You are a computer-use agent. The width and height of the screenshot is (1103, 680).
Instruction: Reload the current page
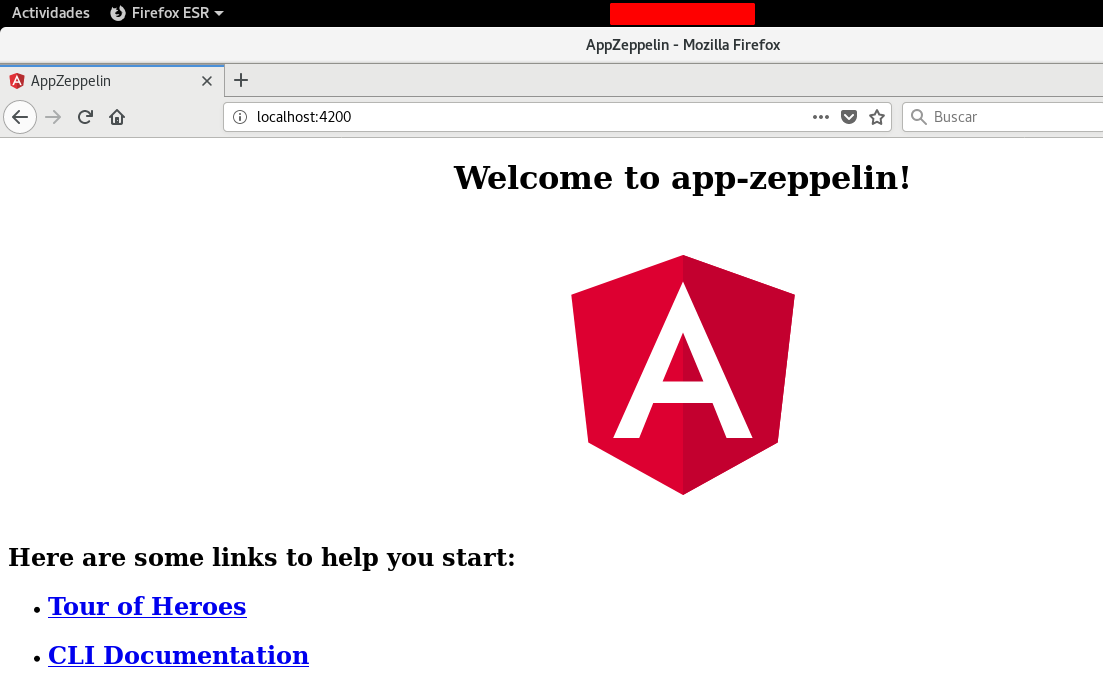(85, 117)
